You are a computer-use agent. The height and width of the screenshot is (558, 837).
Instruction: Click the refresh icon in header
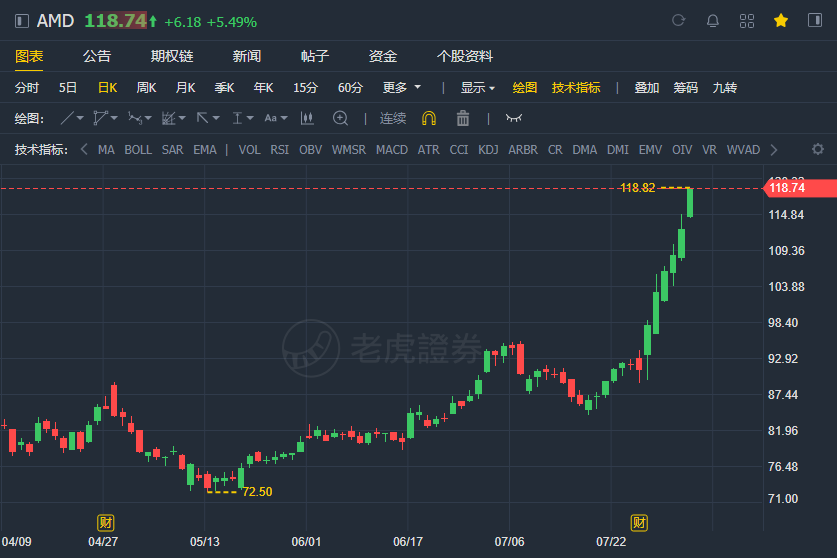(x=678, y=21)
